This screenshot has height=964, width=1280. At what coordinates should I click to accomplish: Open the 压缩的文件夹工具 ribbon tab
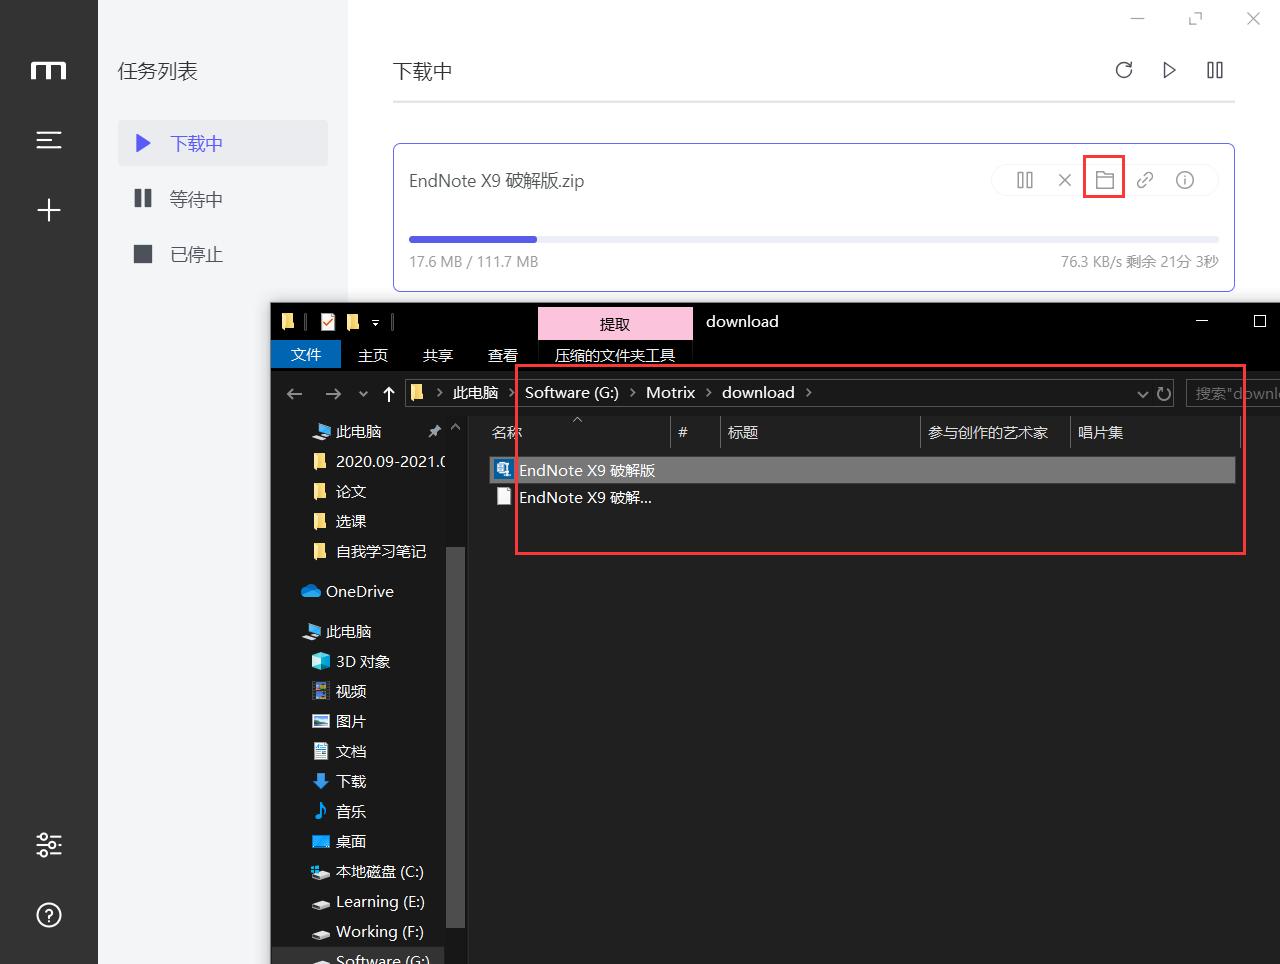[615, 354]
